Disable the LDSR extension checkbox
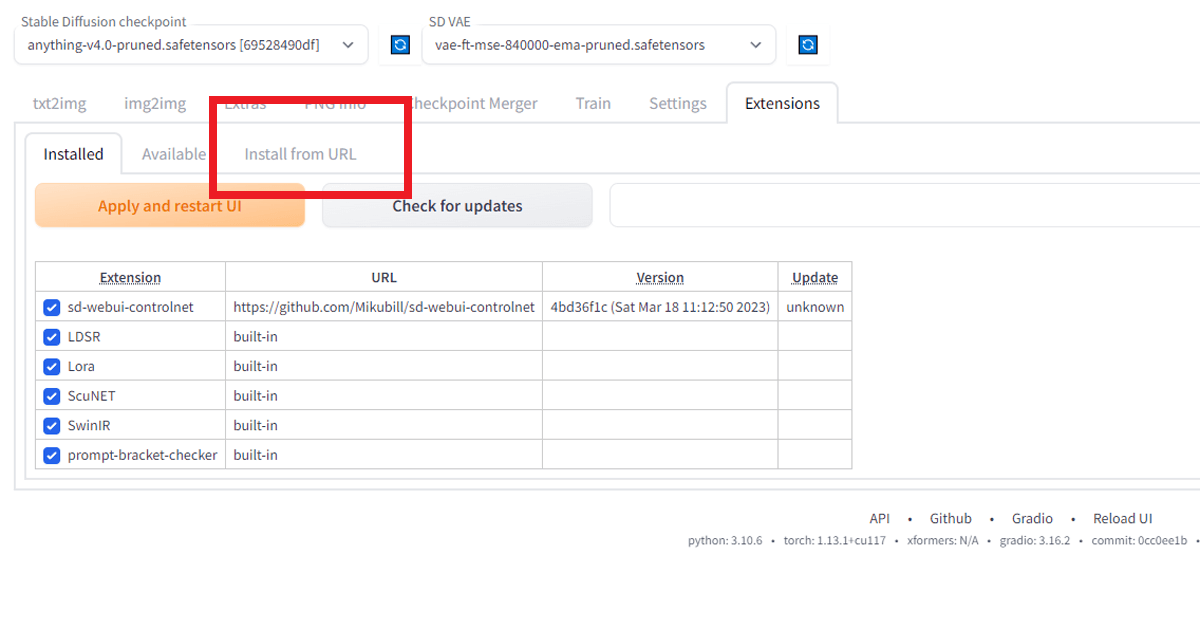 point(52,337)
